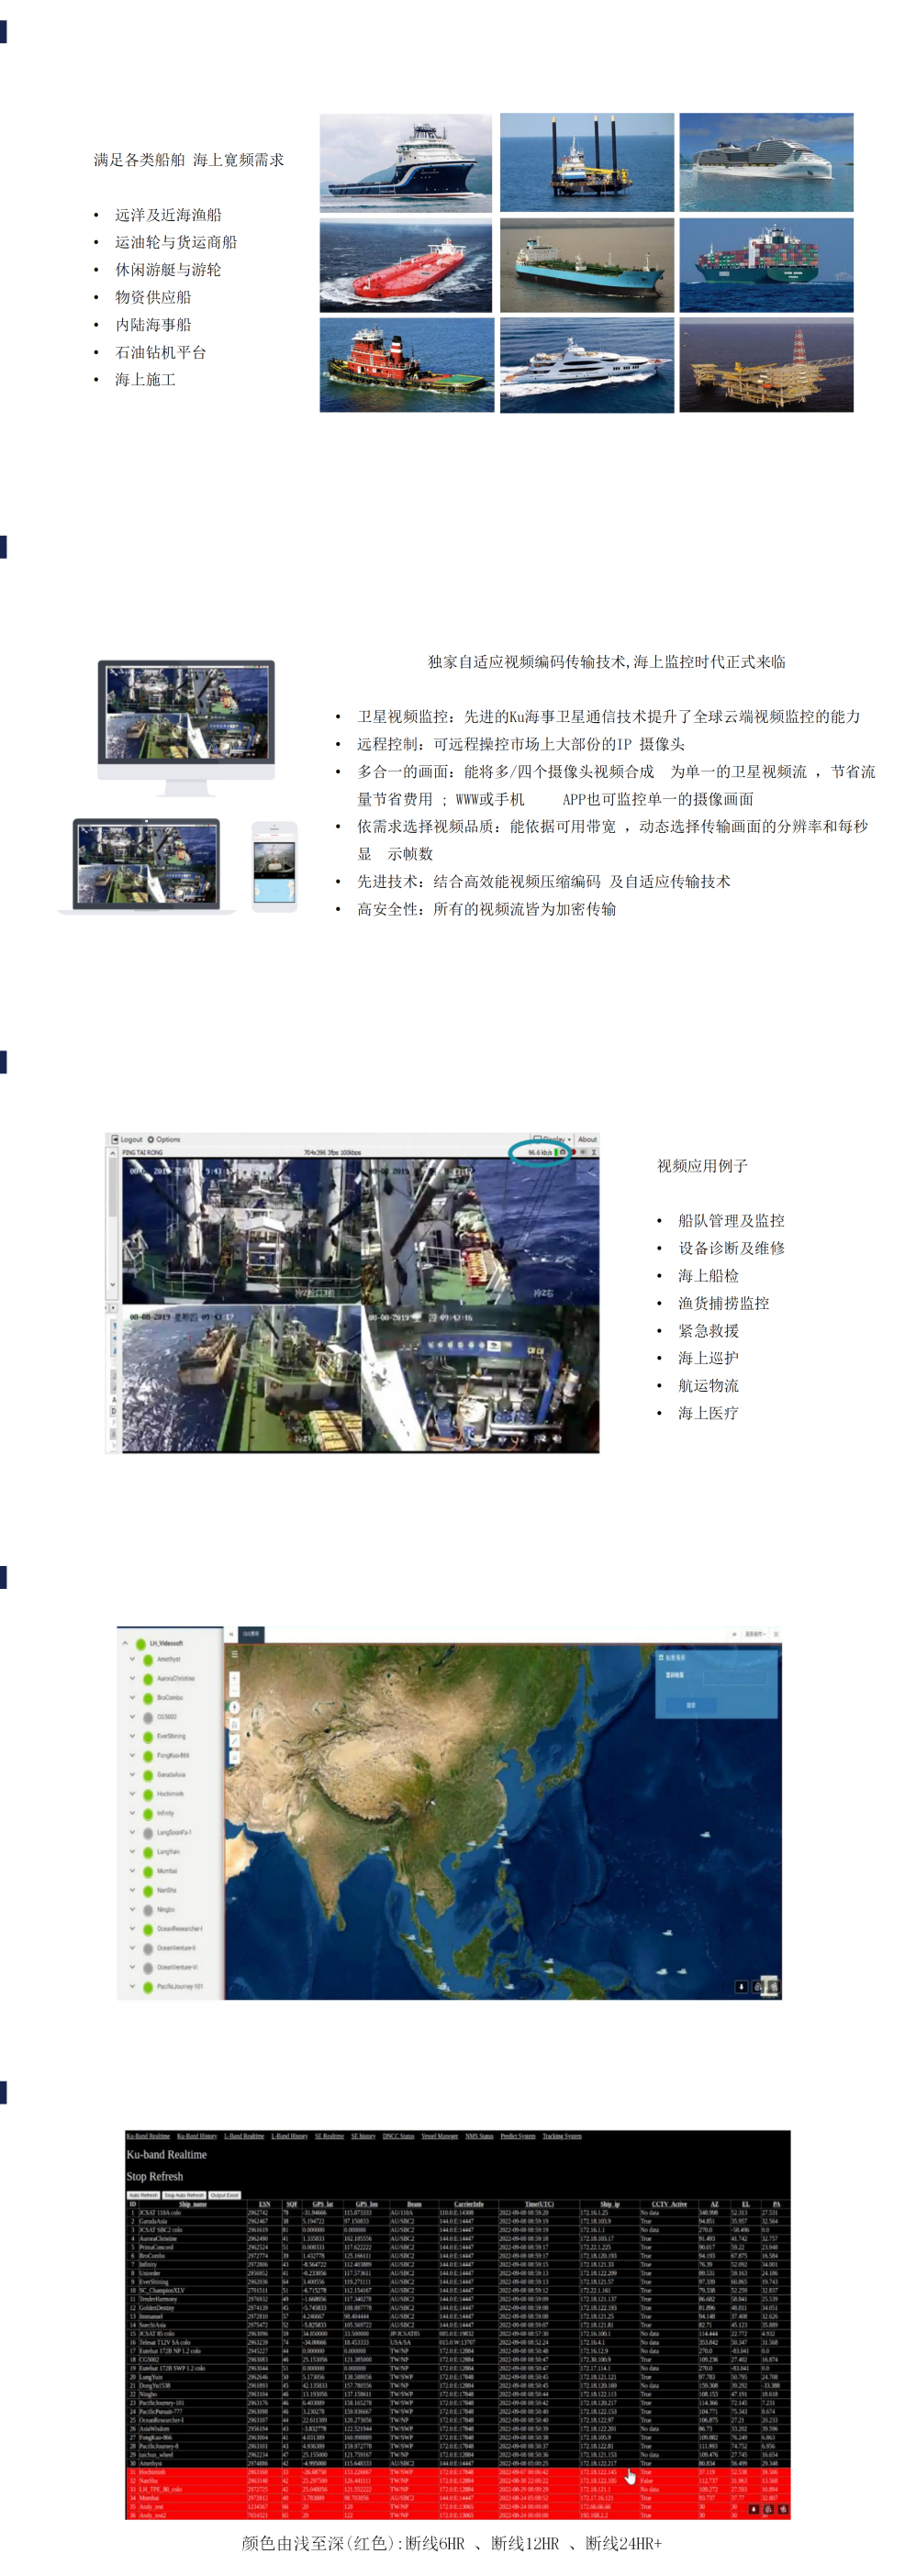The width and height of the screenshot is (916, 2576).
Task: Expand the EverShining vessel node
Action: (x=132, y=1737)
